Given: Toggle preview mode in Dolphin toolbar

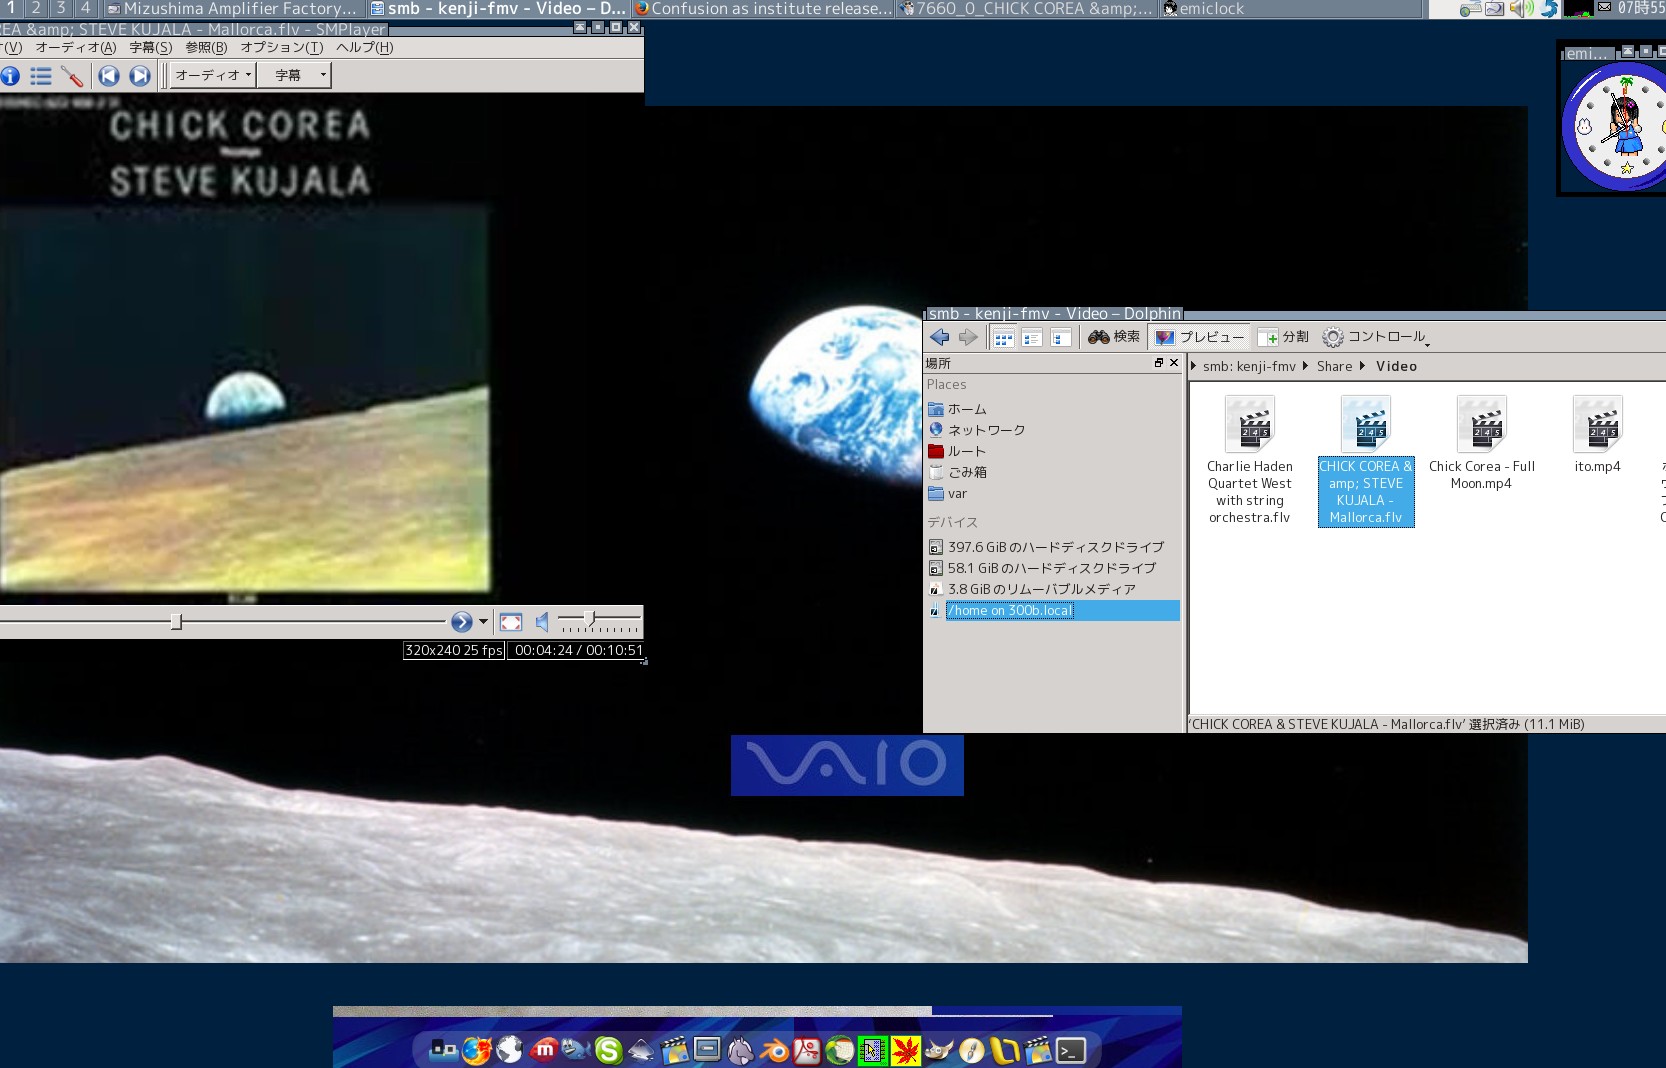Looking at the screenshot, I should pyautogui.click(x=1199, y=338).
